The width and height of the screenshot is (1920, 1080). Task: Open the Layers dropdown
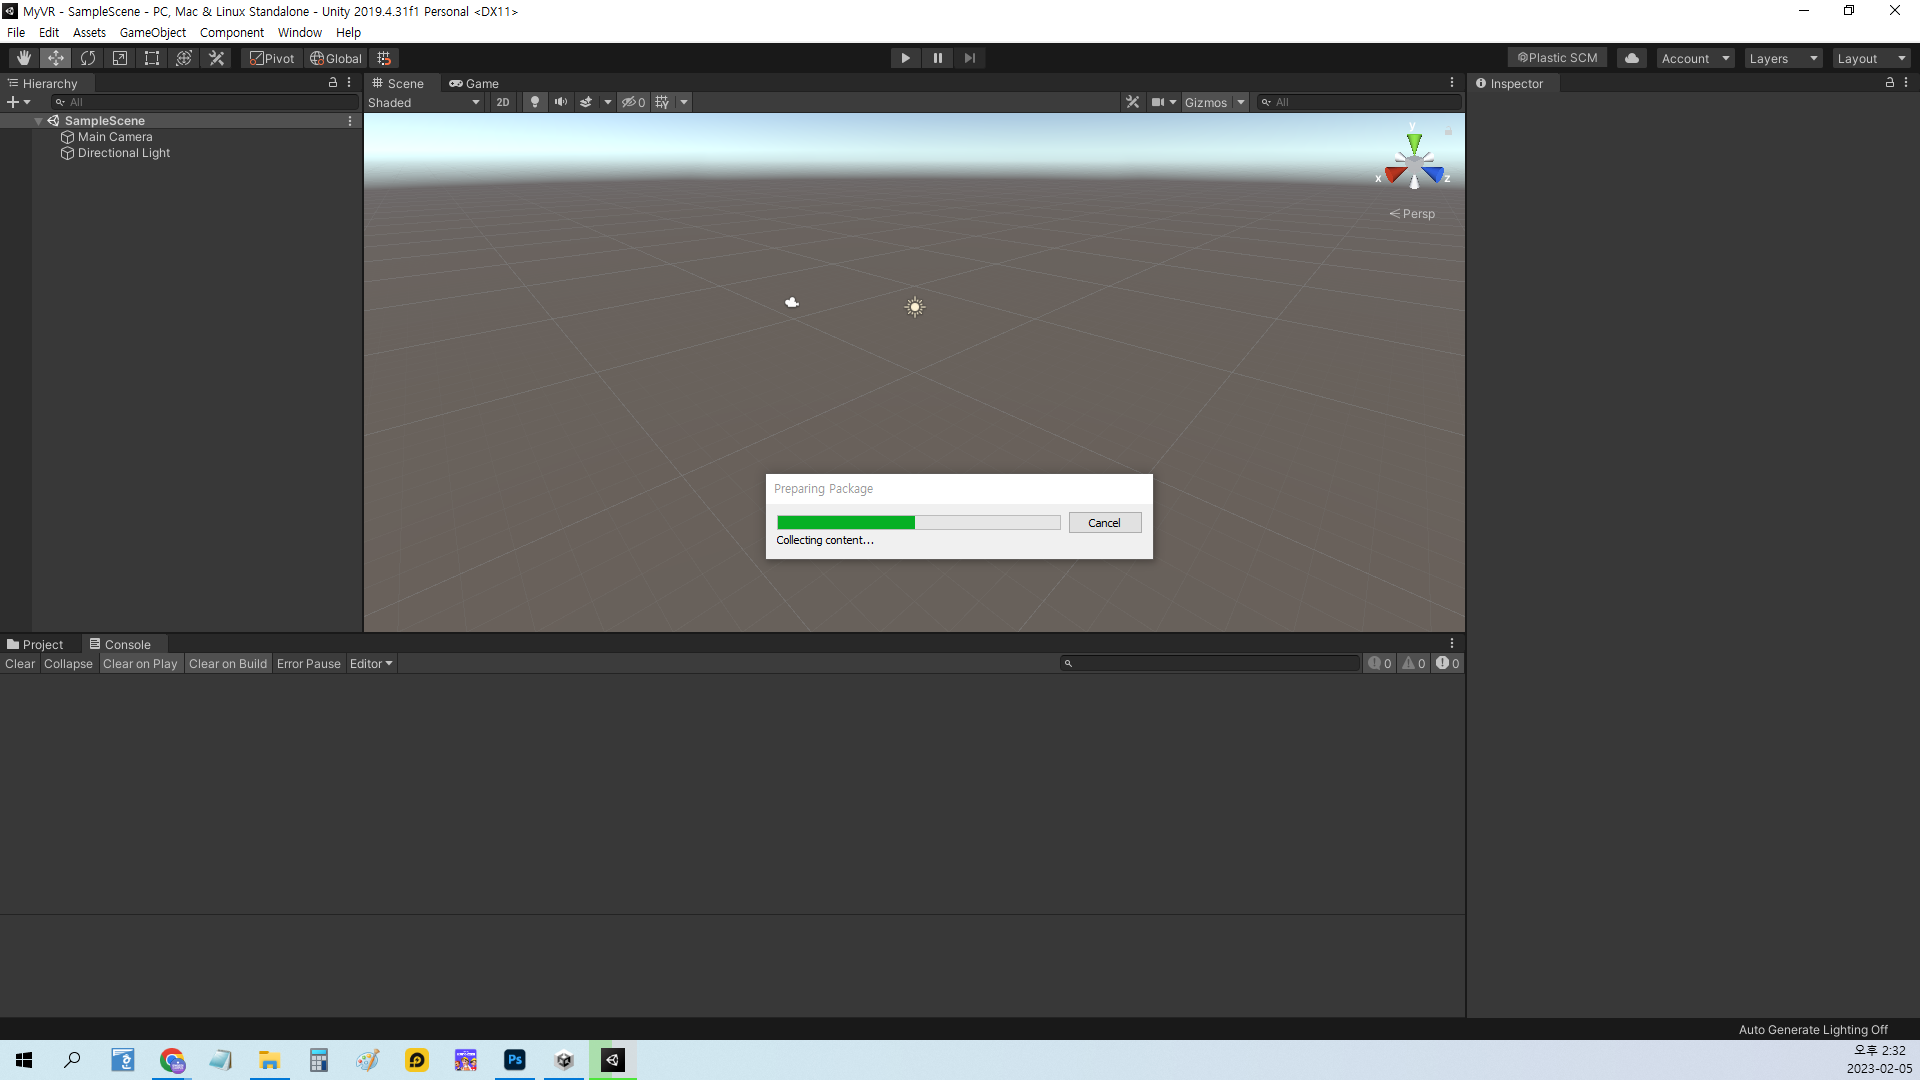coord(1783,58)
